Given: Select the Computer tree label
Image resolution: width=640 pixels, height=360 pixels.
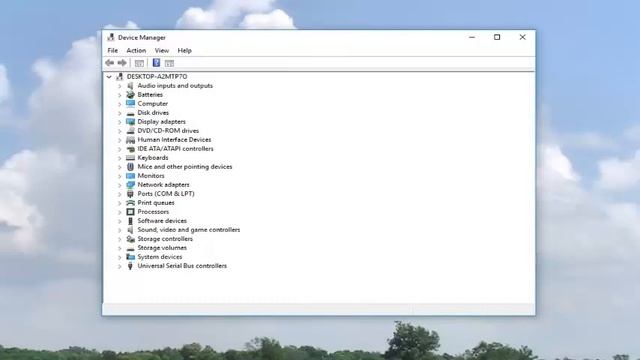Looking at the screenshot, I should (153, 104).
